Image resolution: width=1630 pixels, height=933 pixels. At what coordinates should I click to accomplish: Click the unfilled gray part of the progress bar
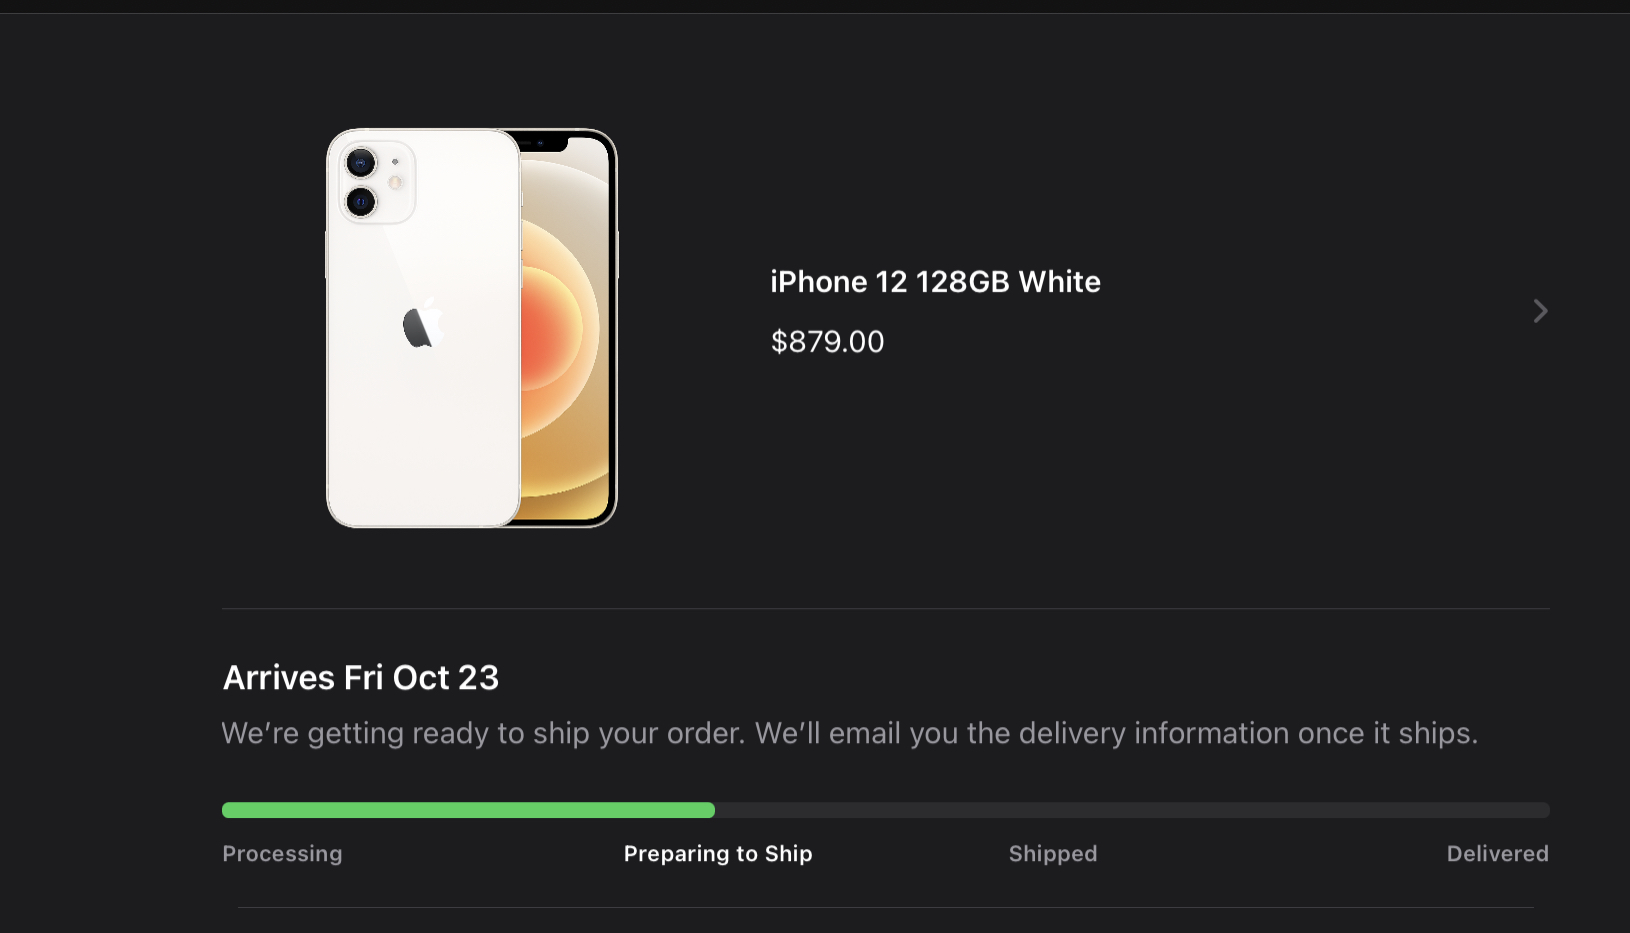pos(1130,810)
